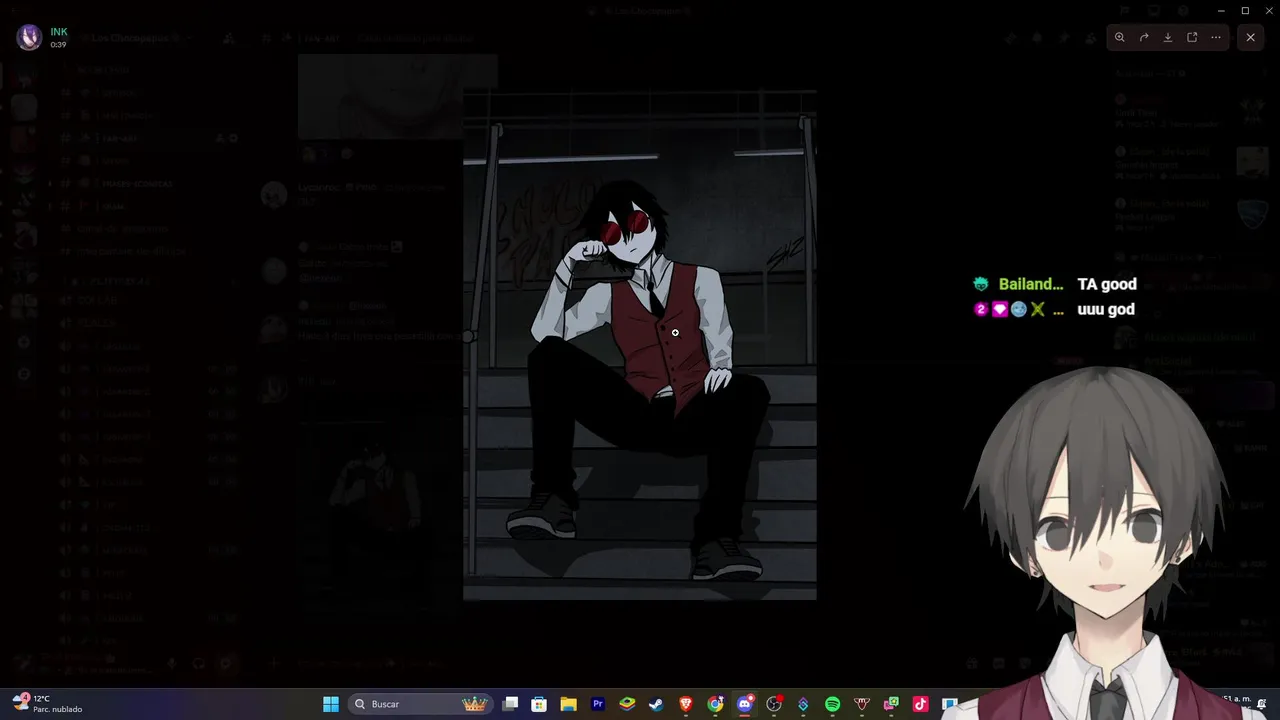Open Brave browser from taskbar
The image size is (1280, 720).
click(x=686, y=704)
